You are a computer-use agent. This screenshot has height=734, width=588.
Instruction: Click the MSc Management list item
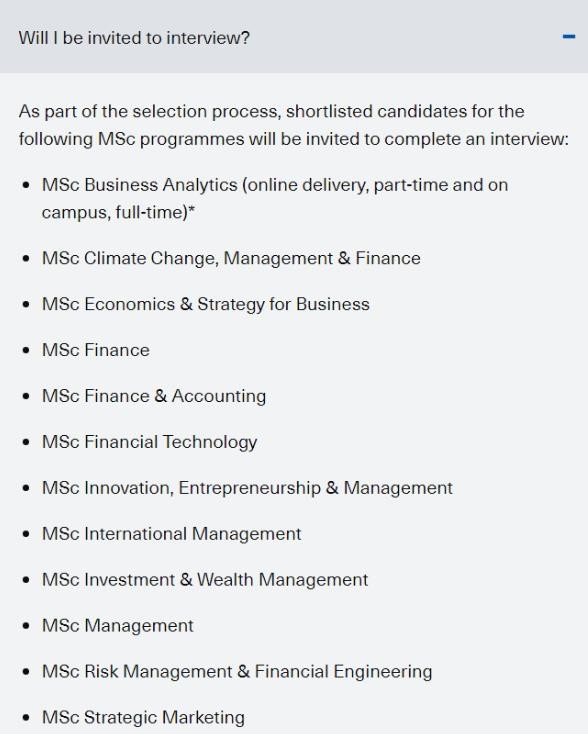point(118,625)
